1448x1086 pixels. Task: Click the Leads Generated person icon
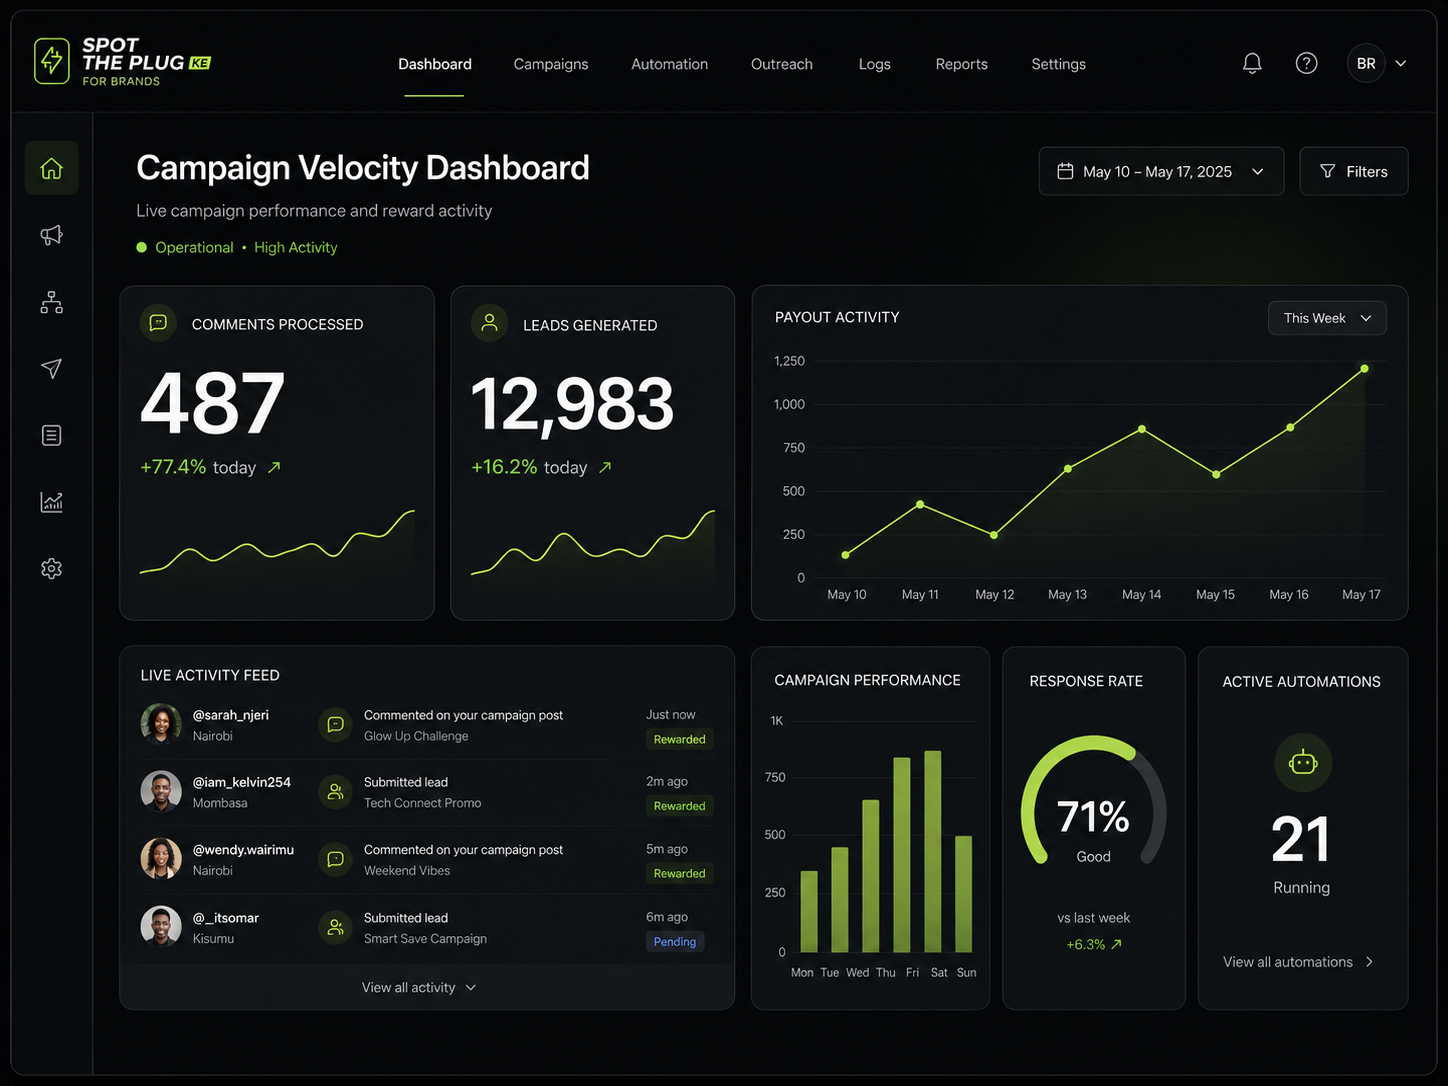point(489,323)
